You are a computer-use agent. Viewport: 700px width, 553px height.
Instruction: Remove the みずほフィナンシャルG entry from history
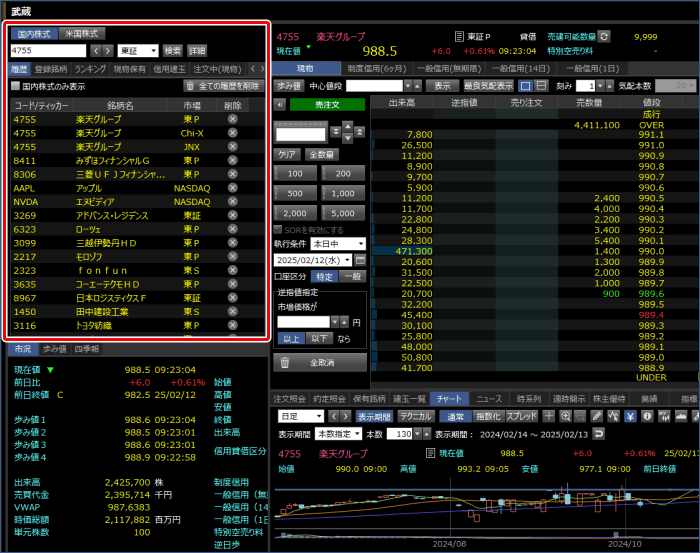coord(233,160)
